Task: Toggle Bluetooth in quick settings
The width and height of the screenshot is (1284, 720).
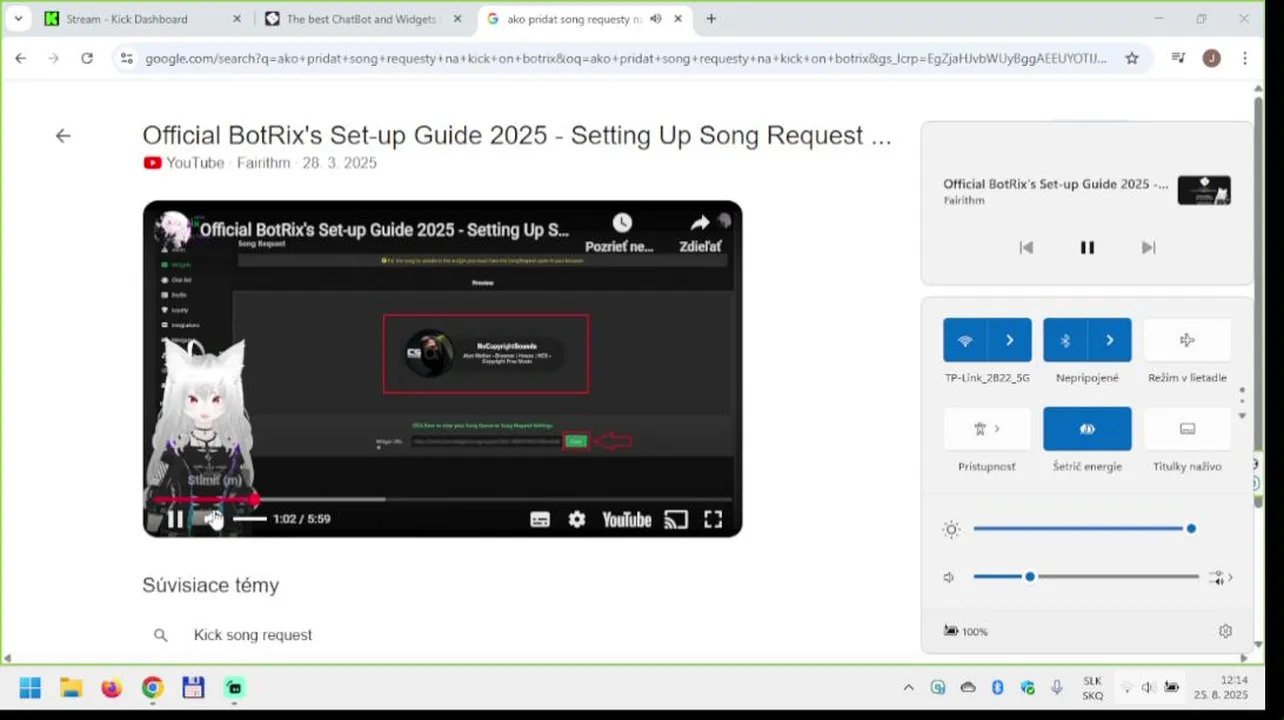Action: (1065, 340)
